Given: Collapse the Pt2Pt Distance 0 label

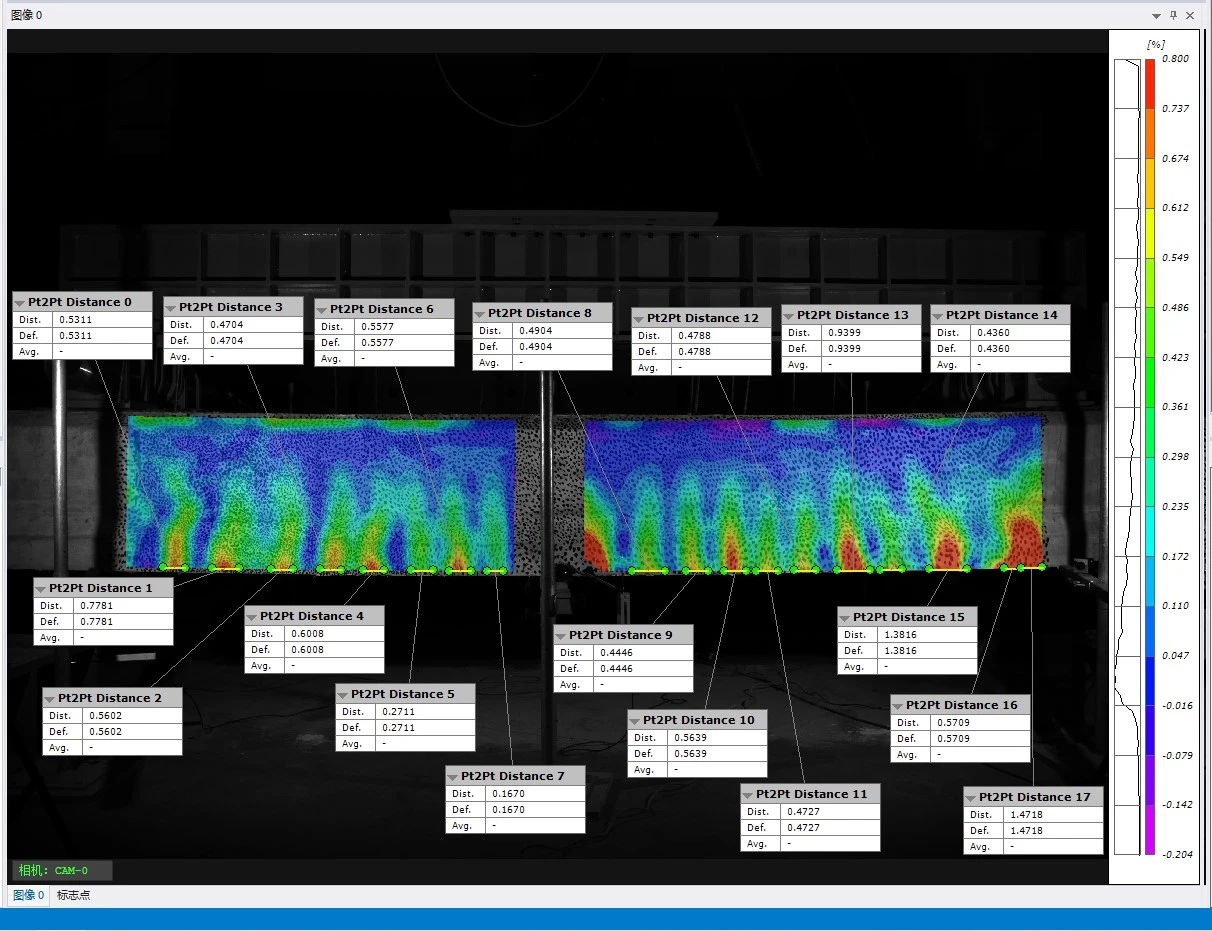Looking at the screenshot, I should [x=20, y=303].
